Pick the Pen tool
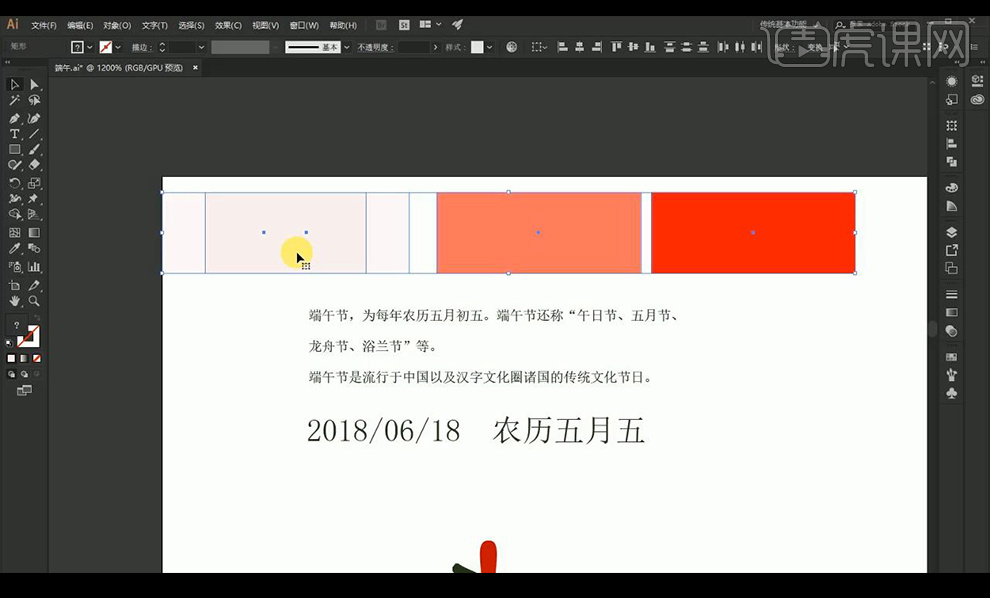The width and height of the screenshot is (990, 598). click(x=15, y=118)
